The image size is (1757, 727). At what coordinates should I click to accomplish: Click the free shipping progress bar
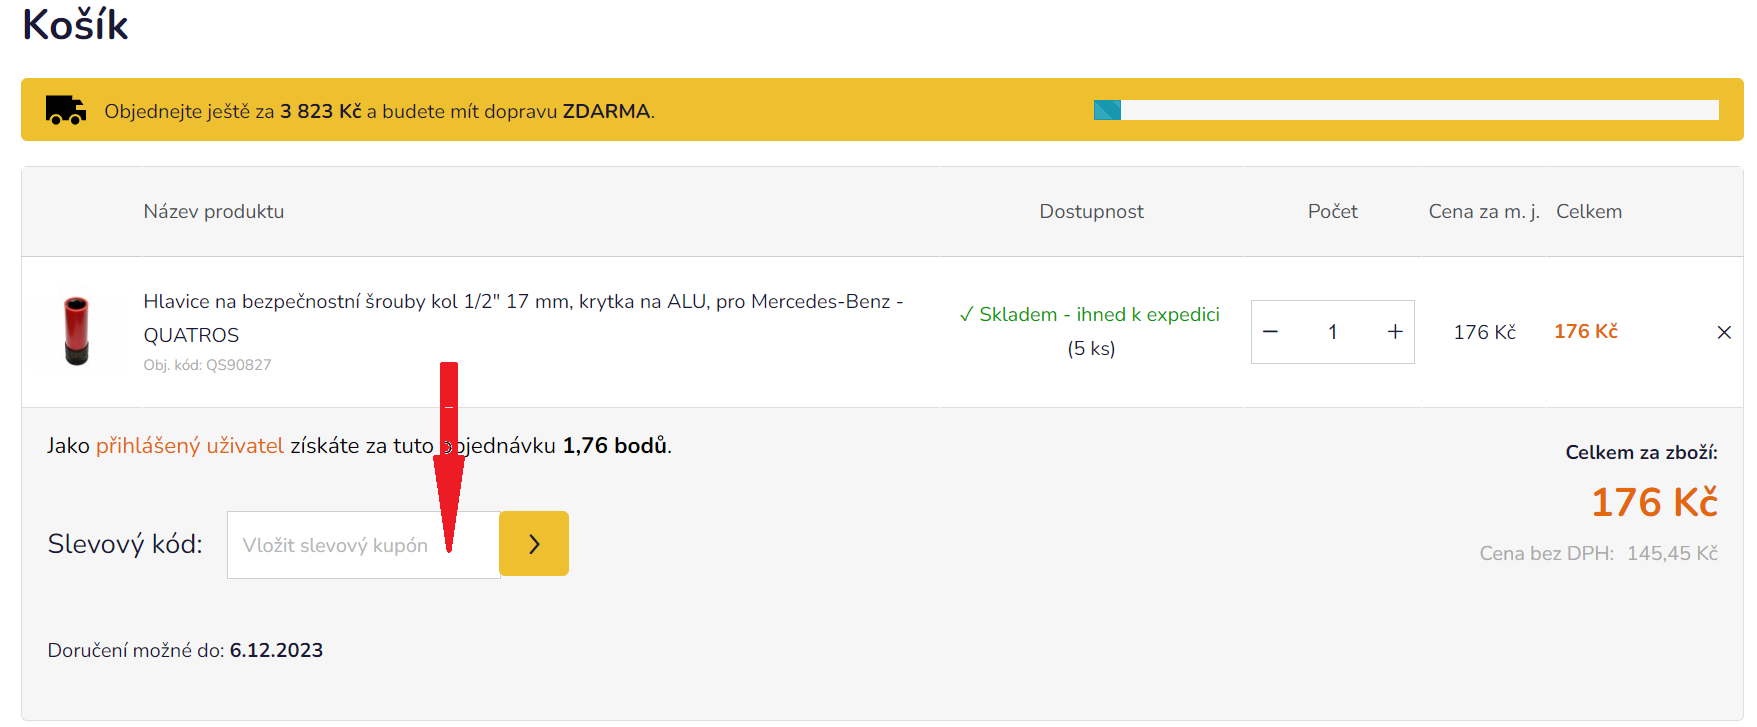point(1405,110)
